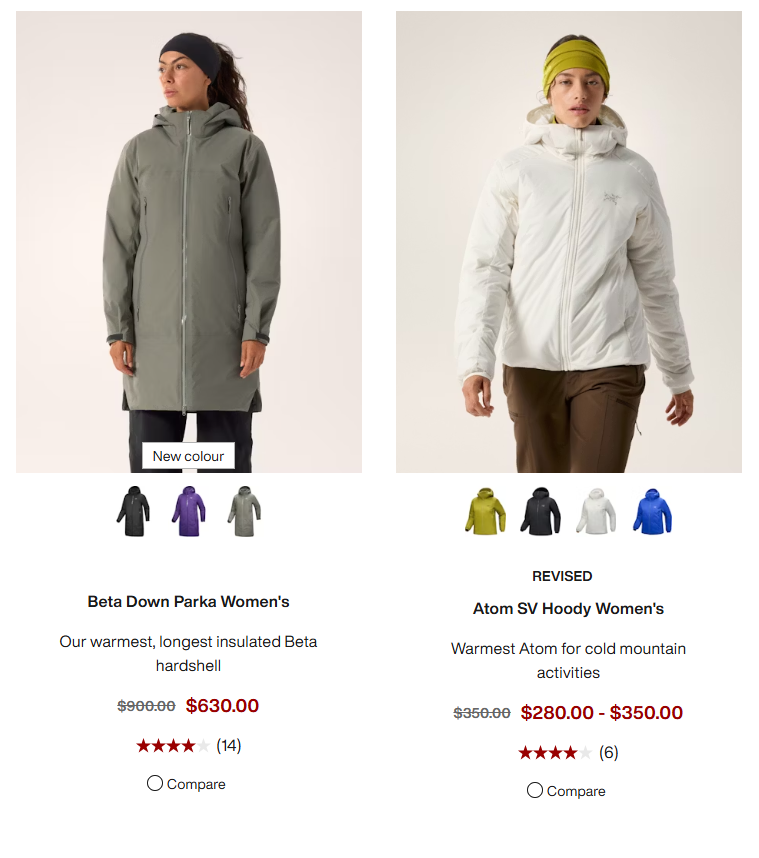Click the white hoody model product photo
This screenshot has height=858, width=759.
click(x=569, y=242)
